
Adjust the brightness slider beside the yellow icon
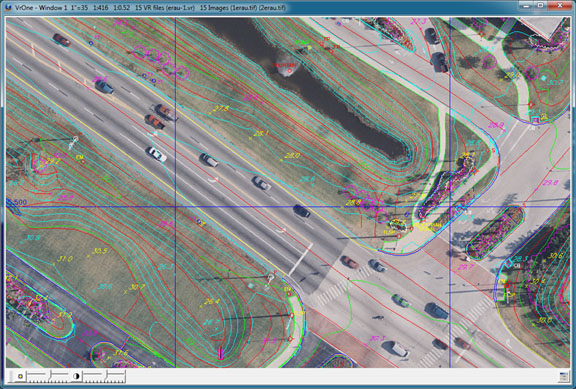pyautogui.click(x=48, y=376)
